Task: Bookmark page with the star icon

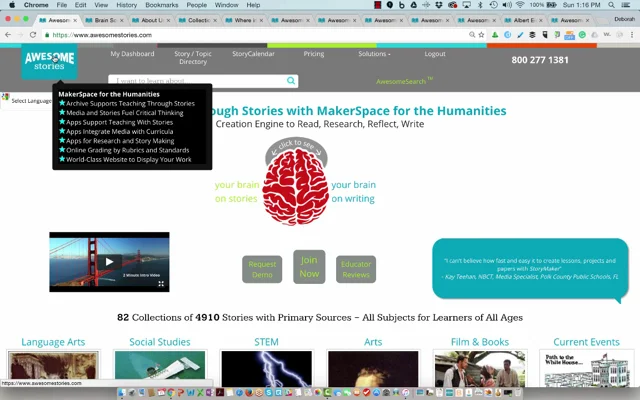Action: [x=481, y=35]
